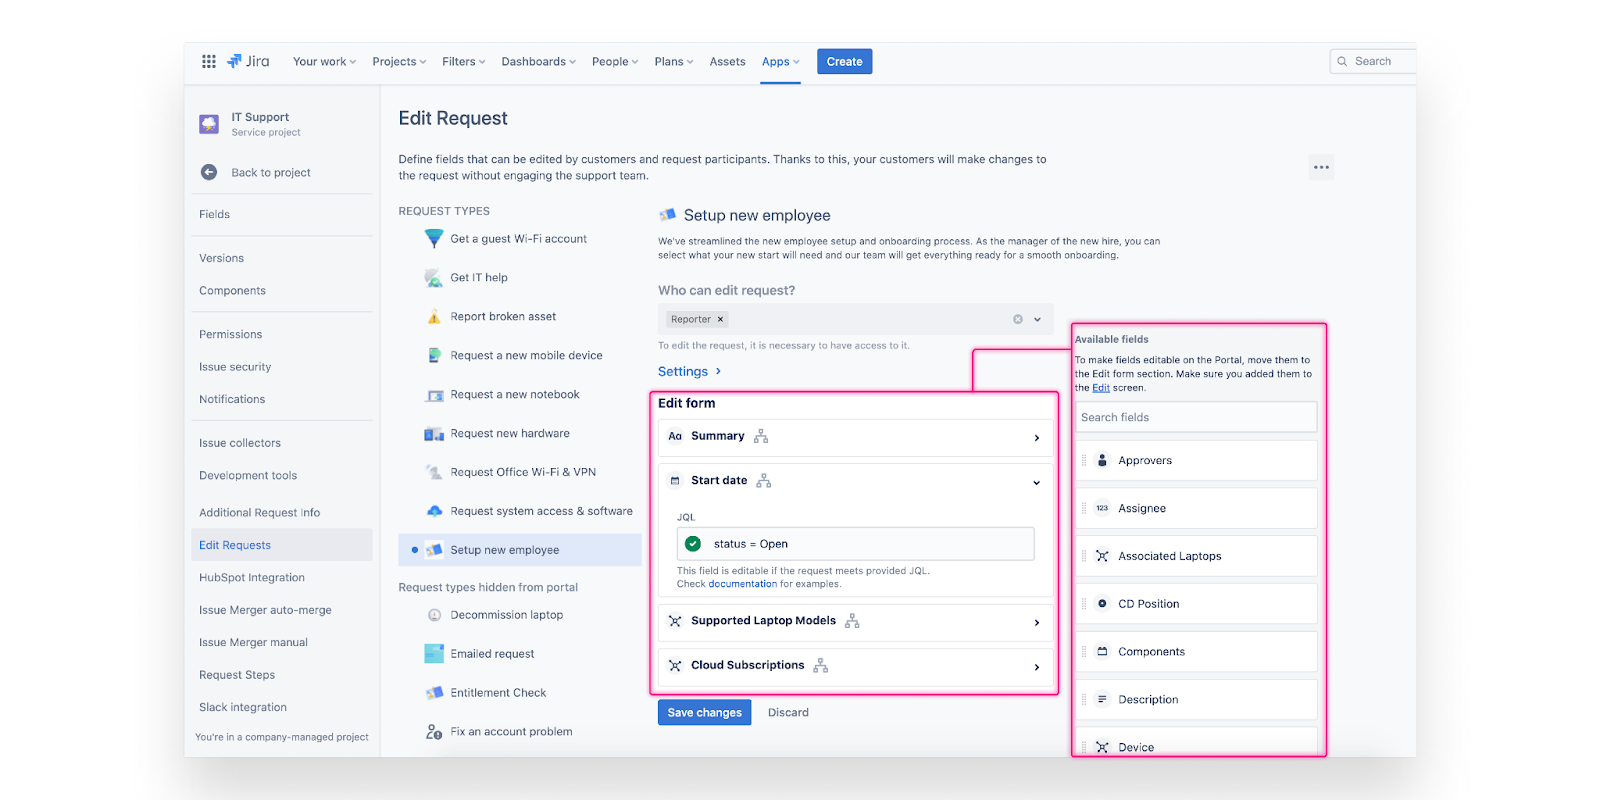Screen dimensions: 1600x800
Task: Click the top Search box
Action: [x=1373, y=61]
